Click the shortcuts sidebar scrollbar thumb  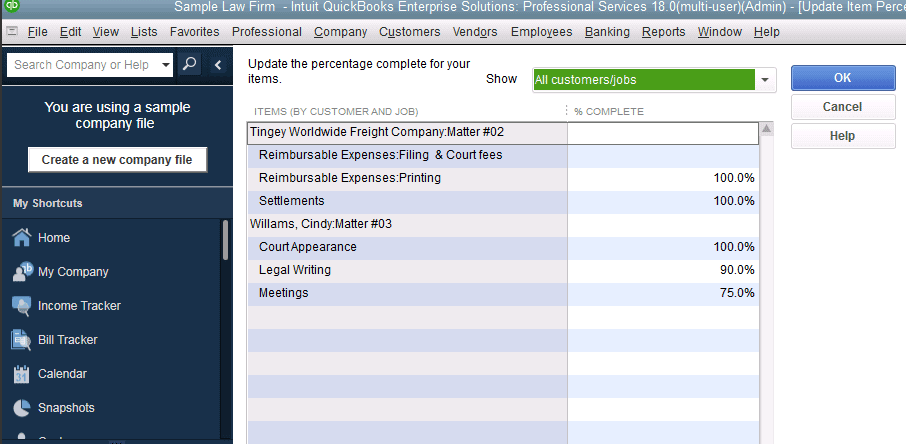click(225, 240)
